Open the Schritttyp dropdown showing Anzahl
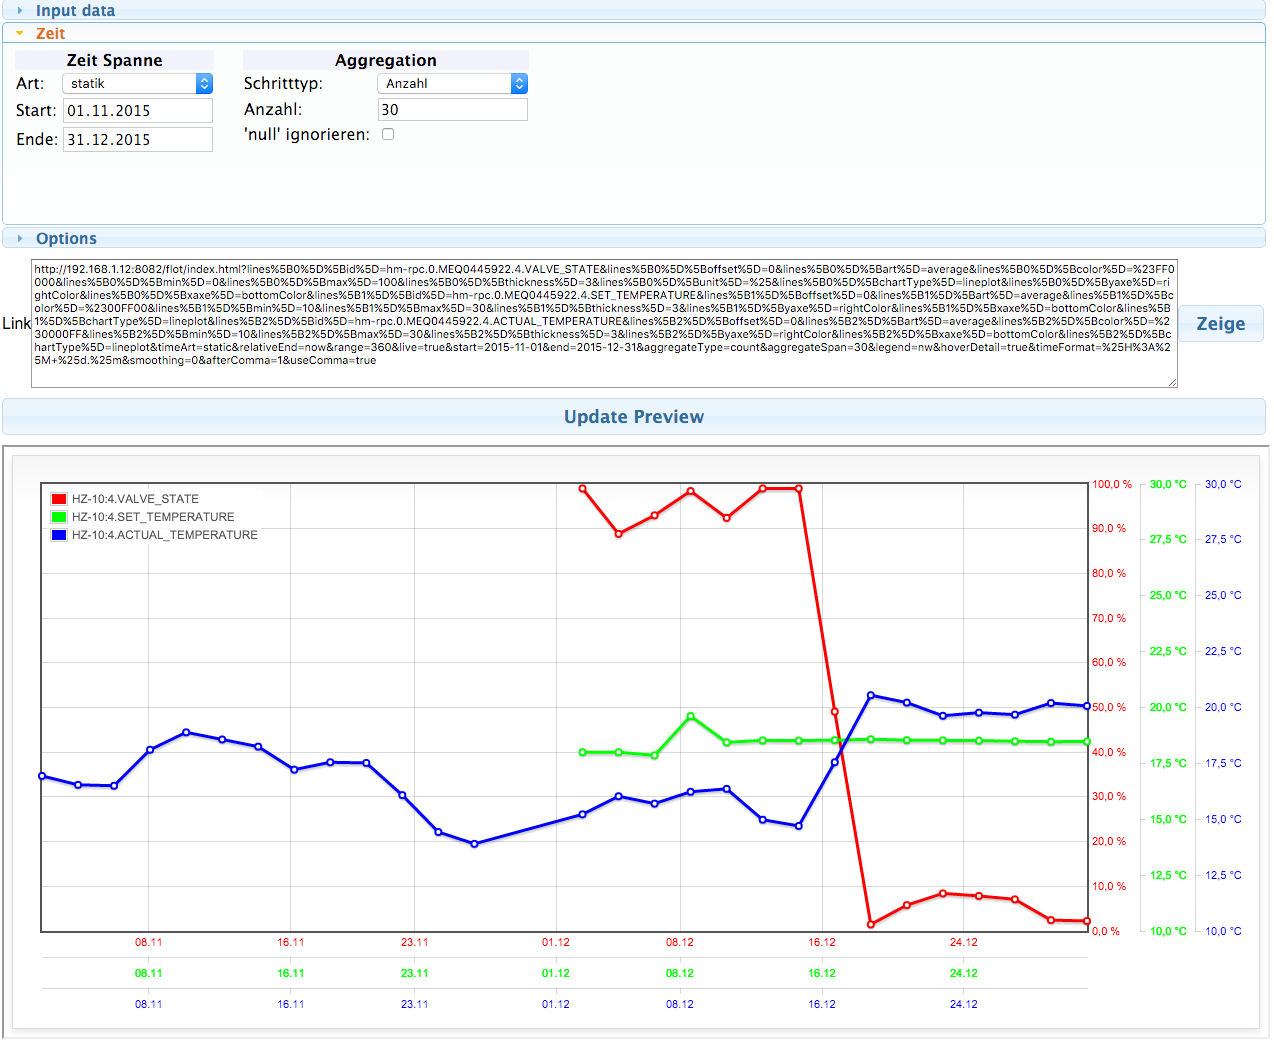Image resolution: width=1274 pixels, height=1040 pixels. click(x=452, y=84)
